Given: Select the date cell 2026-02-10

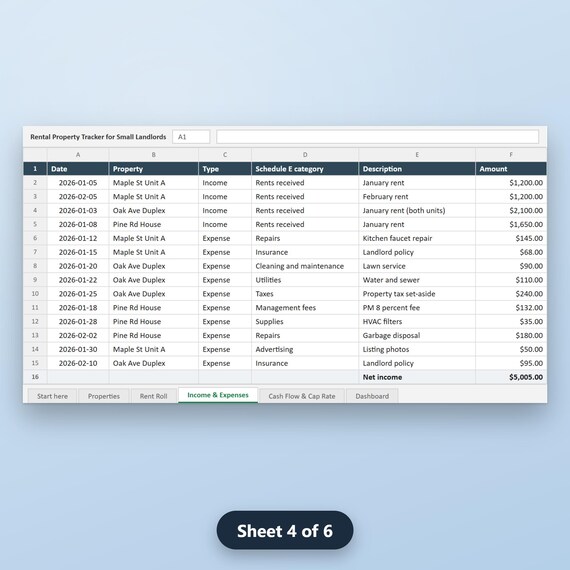Looking at the screenshot, I should 78,363.
